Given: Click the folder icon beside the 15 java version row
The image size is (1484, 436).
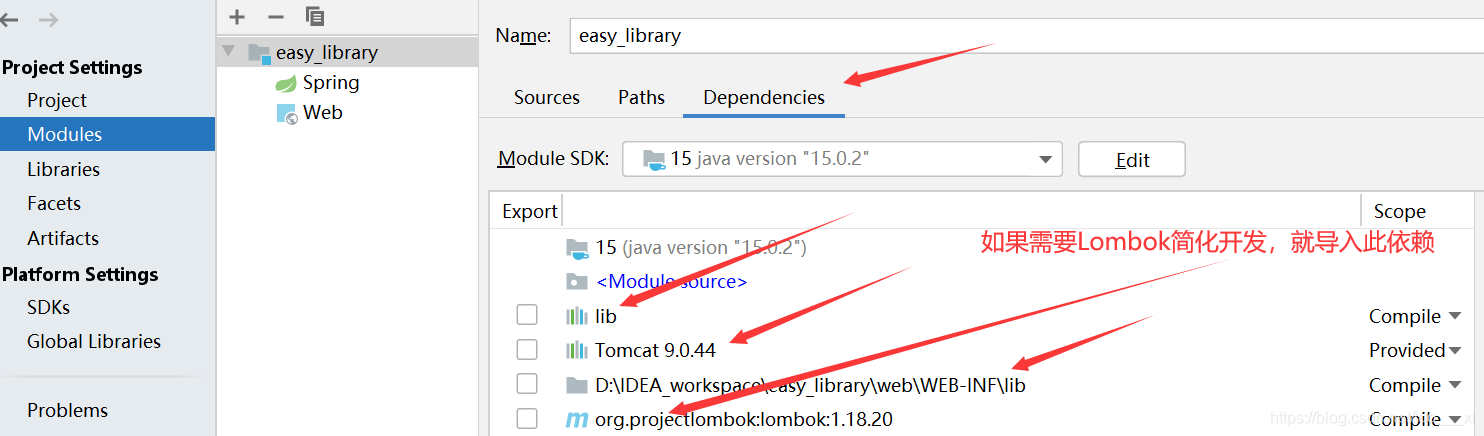Looking at the screenshot, I should click(x=577, y=247).
